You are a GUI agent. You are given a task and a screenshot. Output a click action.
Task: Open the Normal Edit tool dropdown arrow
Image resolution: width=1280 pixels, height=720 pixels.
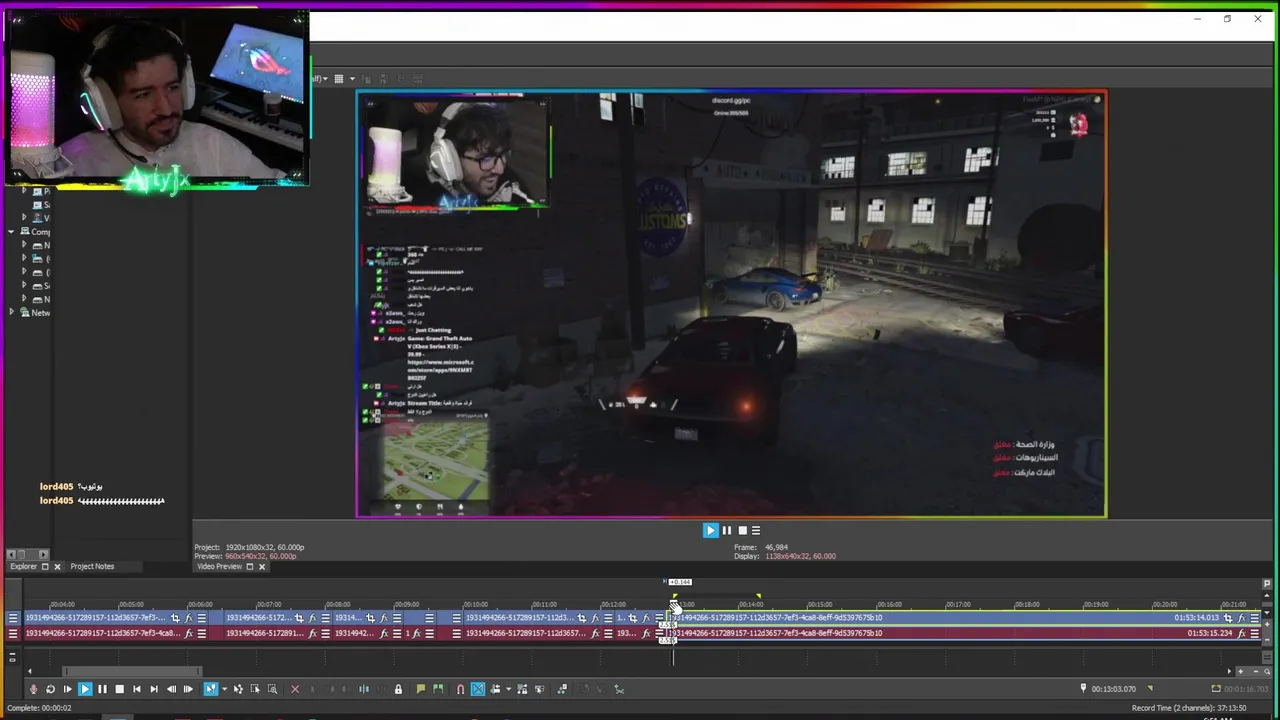(224, 689)
